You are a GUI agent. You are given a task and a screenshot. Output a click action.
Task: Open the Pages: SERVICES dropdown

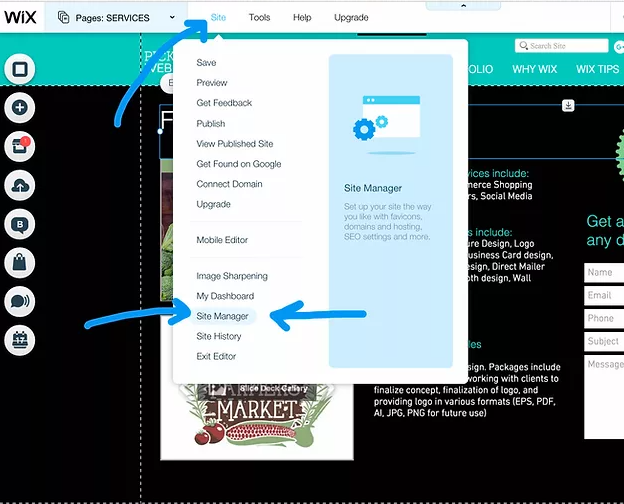point(116,18)
